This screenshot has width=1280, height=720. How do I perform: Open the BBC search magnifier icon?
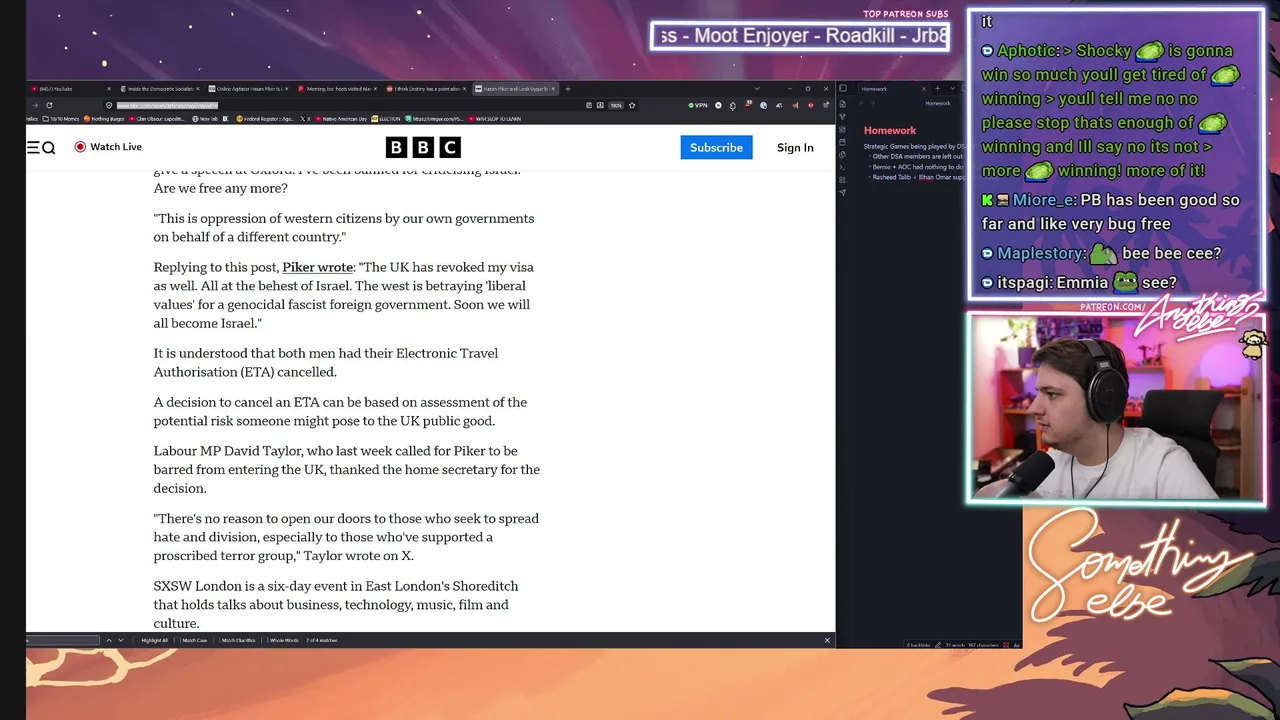[x=48, y=148]
